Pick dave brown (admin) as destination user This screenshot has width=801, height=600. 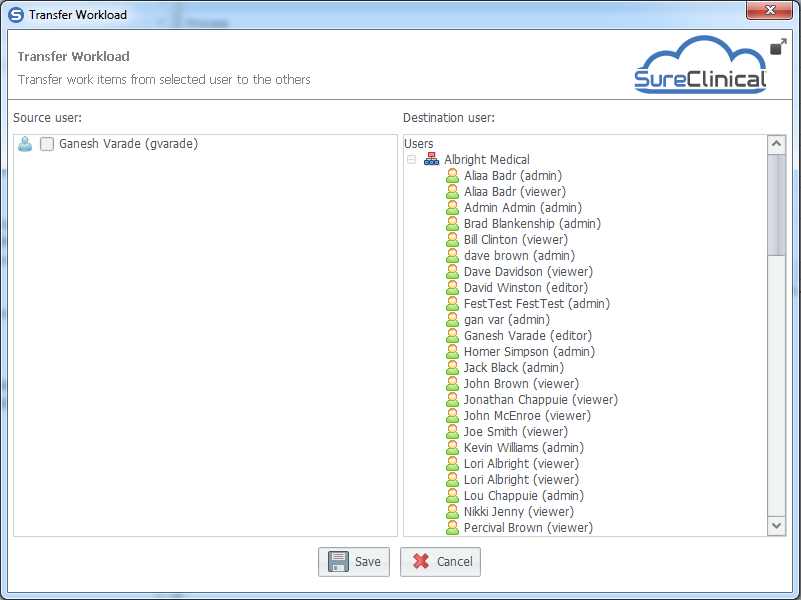point(519,256)
